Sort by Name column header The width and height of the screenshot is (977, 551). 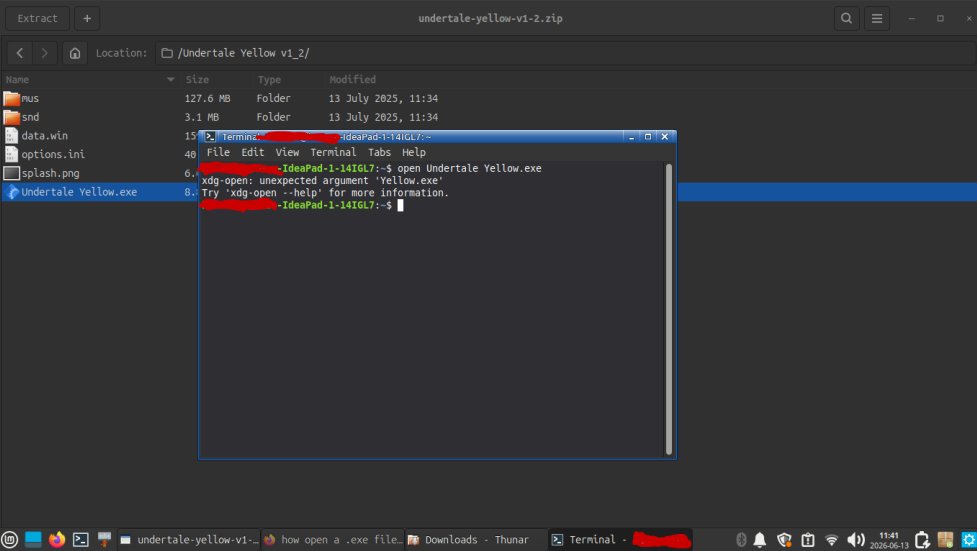[90, 80]
